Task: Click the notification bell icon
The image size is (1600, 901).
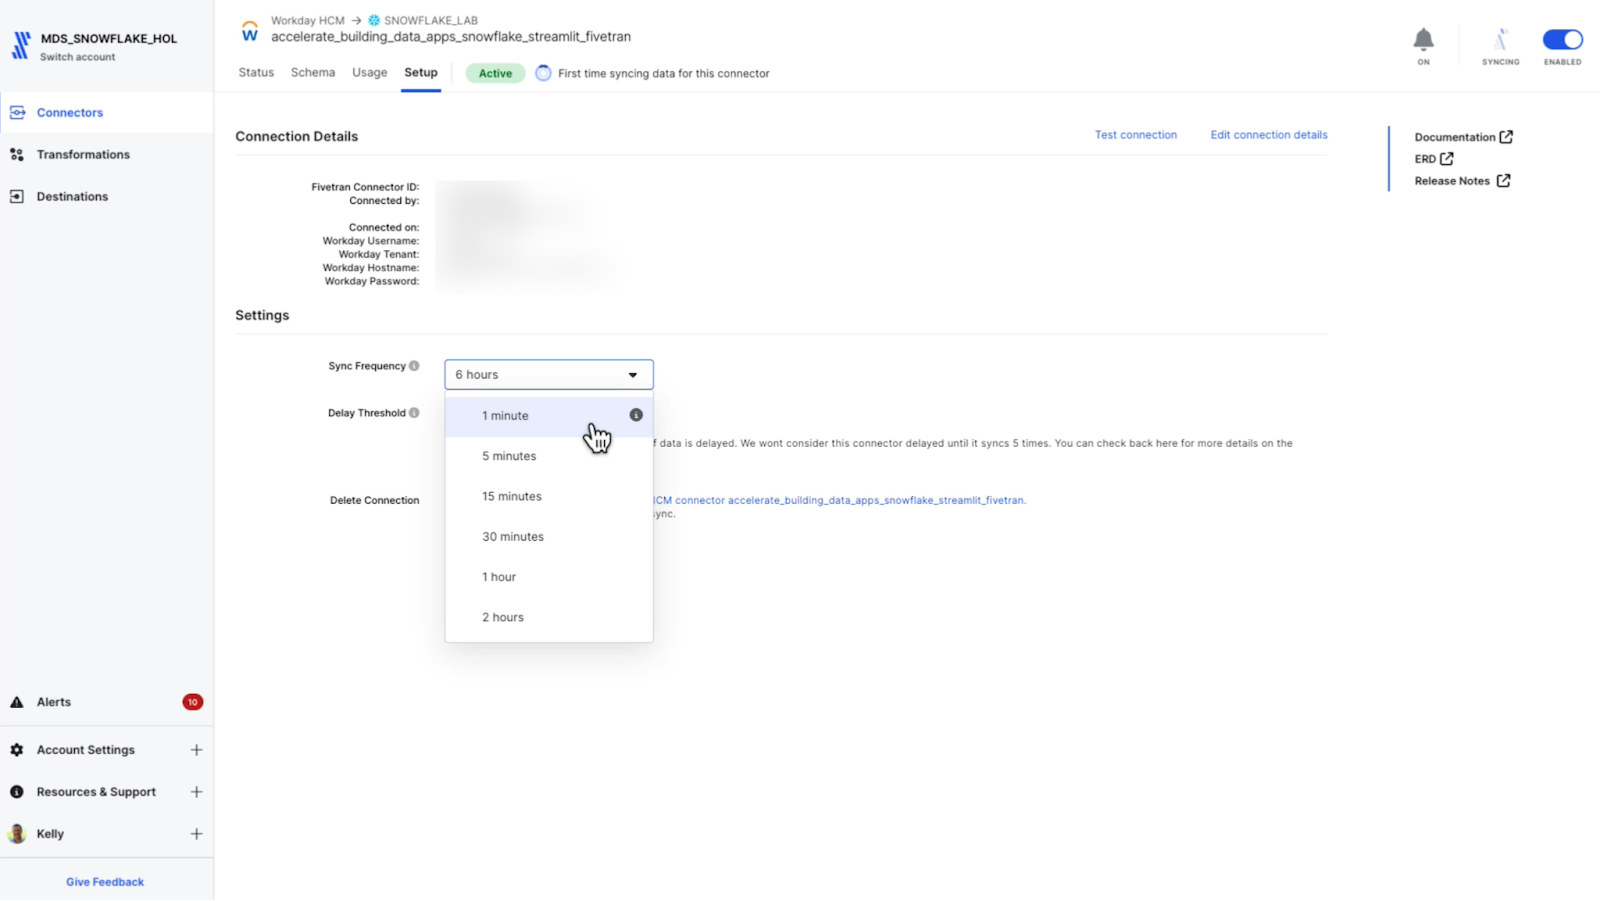Action: tap(1423, 40)
